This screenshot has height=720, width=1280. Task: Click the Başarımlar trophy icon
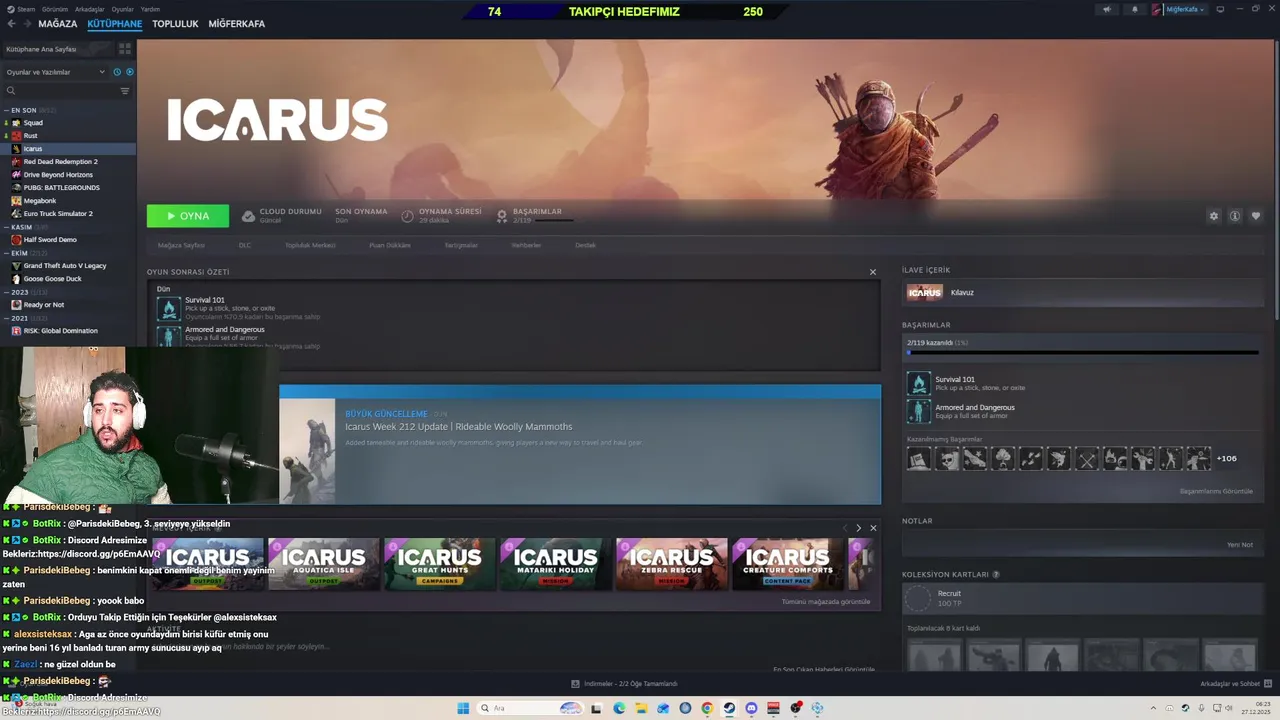(x=502, y=216)
